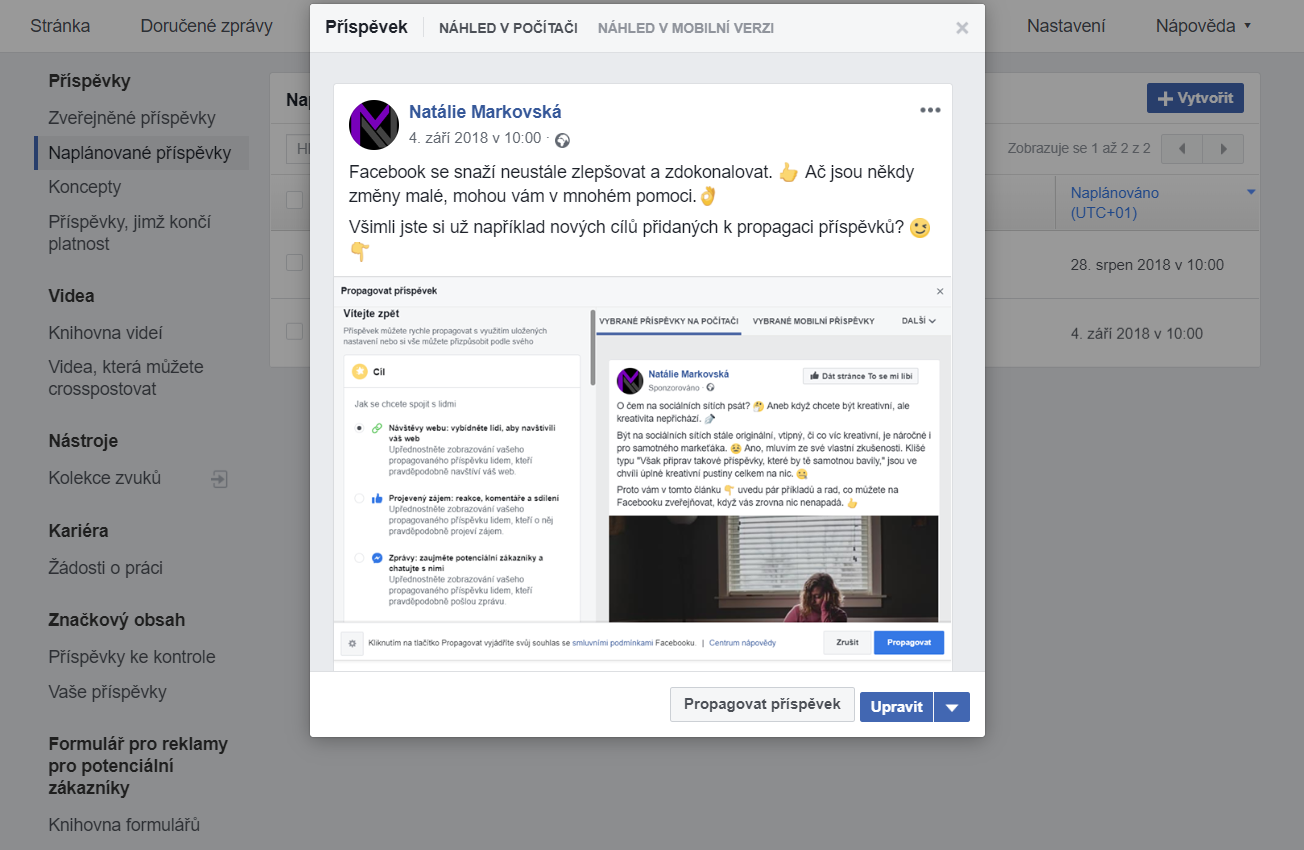Check the box for the 4. září 2018 row
The image size is (1304, 850).
(294, 330)
